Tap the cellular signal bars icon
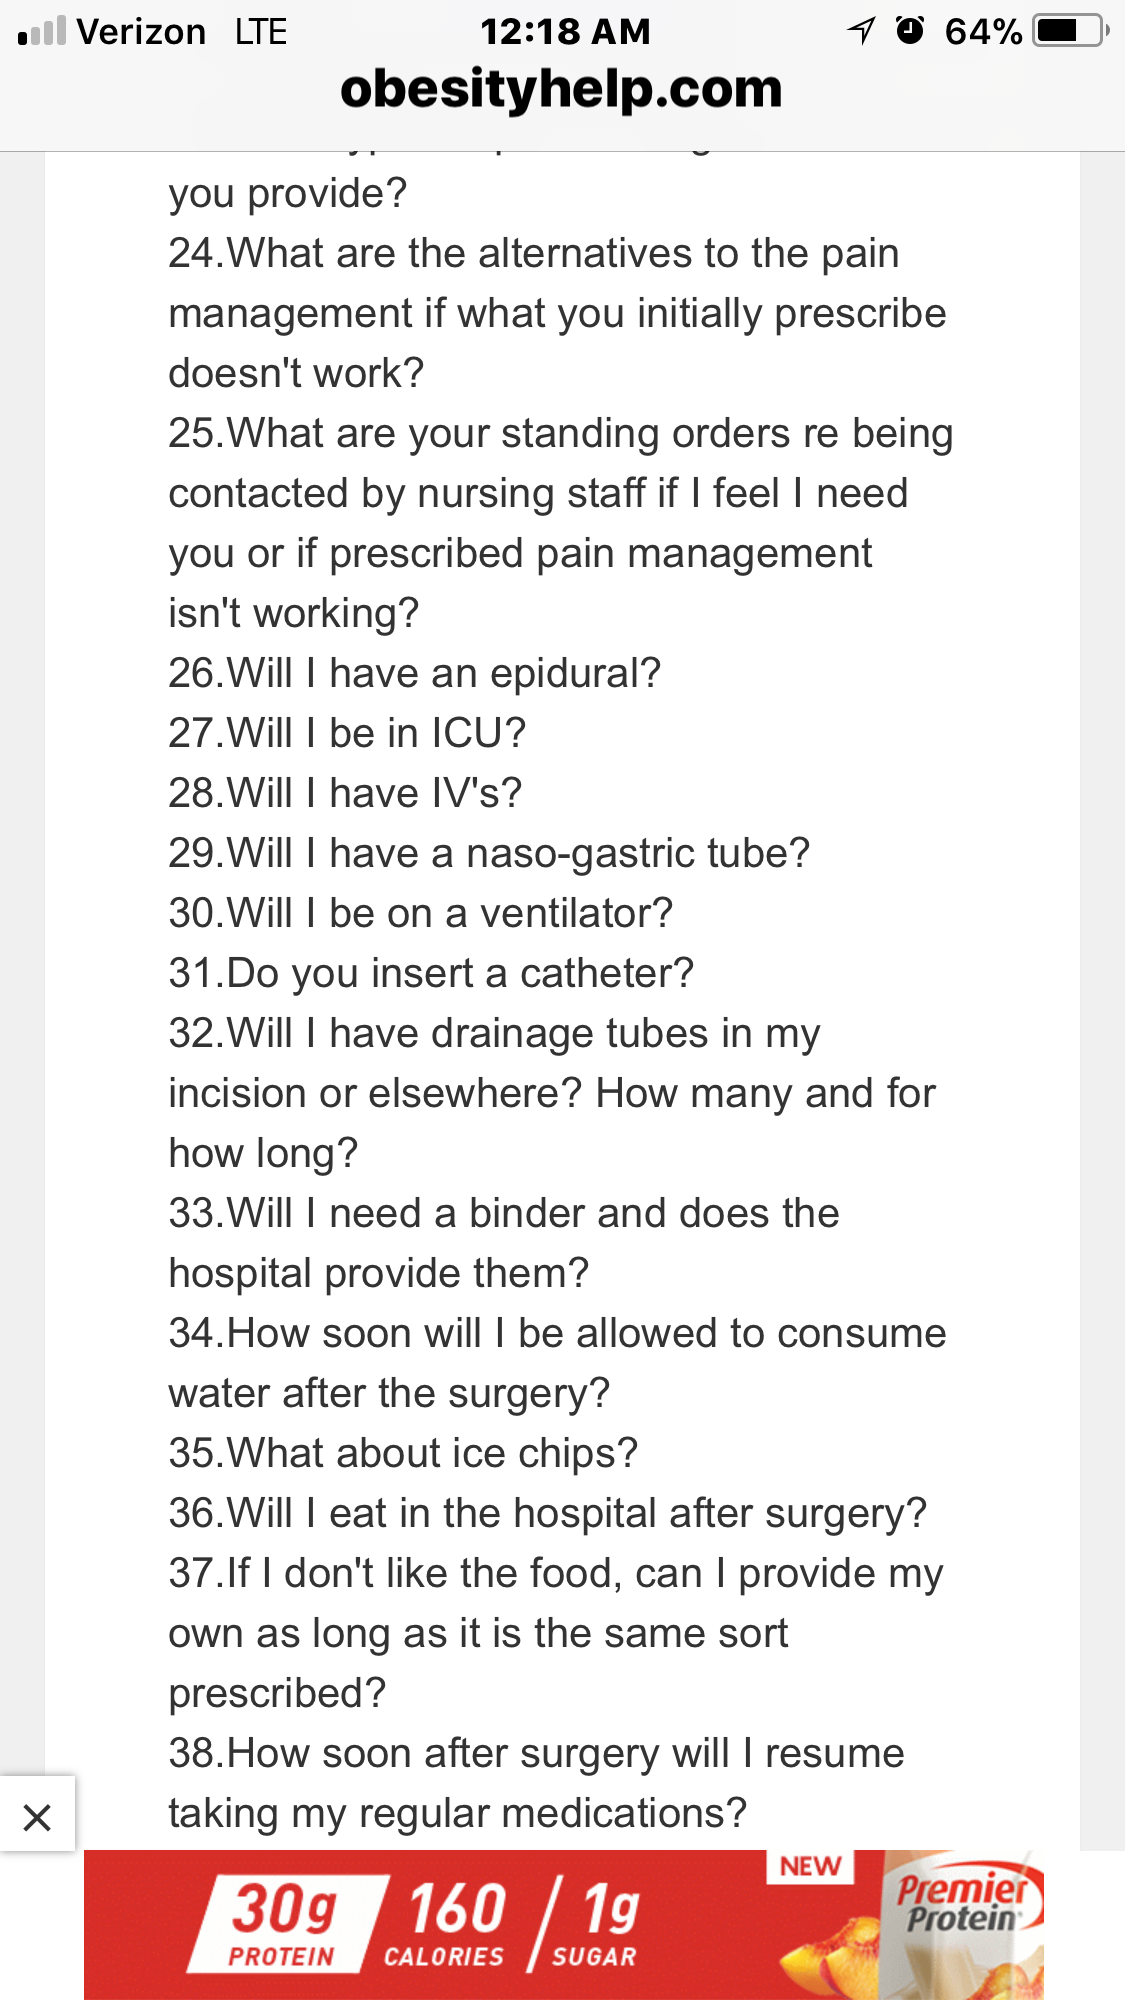The width and height of the screenshot is (1125, 2001). click(42, 31)
